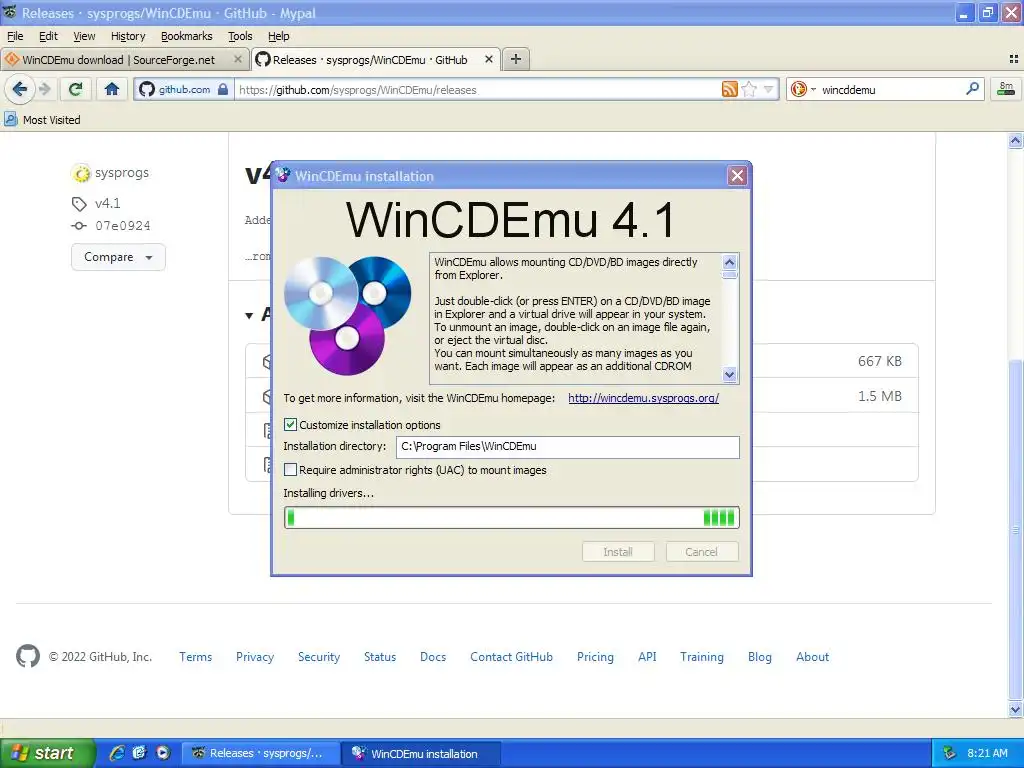The image size is (1024, 768).
Task: Open the Privacy footer link
Action: pyautogui.click(x=255, y=657)
